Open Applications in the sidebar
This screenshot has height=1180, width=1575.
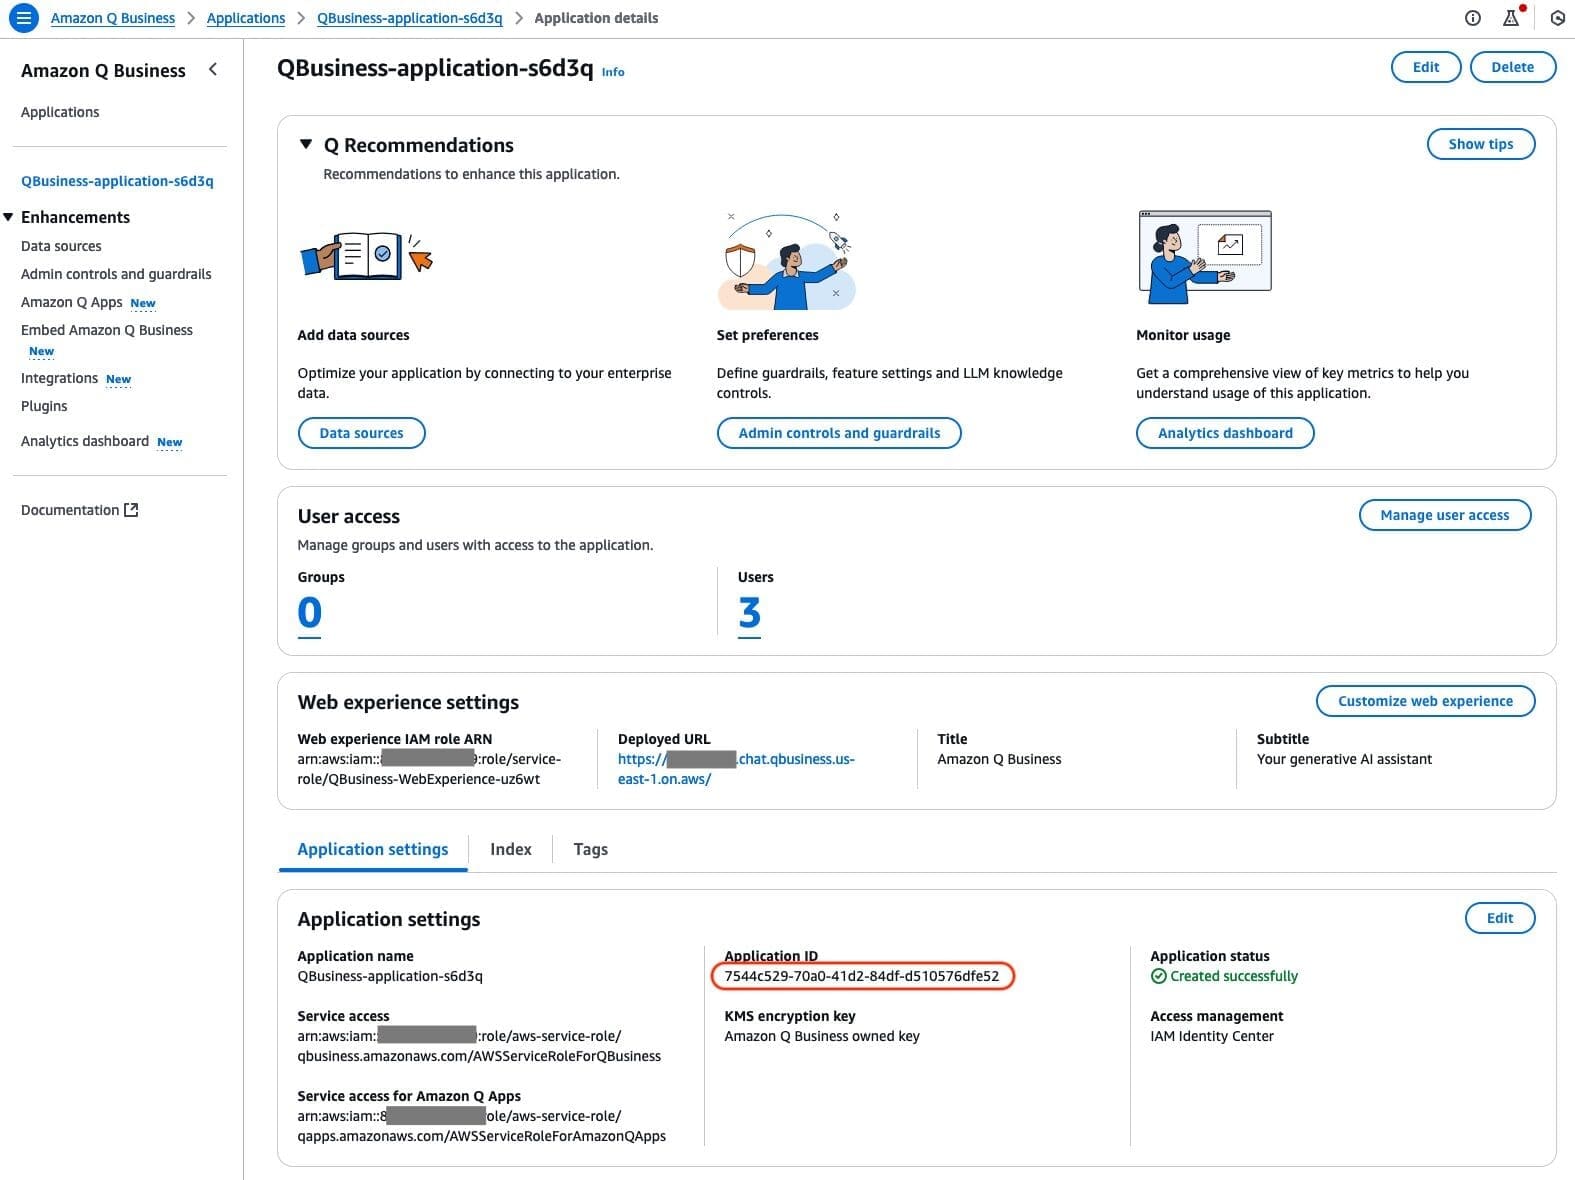60,112
